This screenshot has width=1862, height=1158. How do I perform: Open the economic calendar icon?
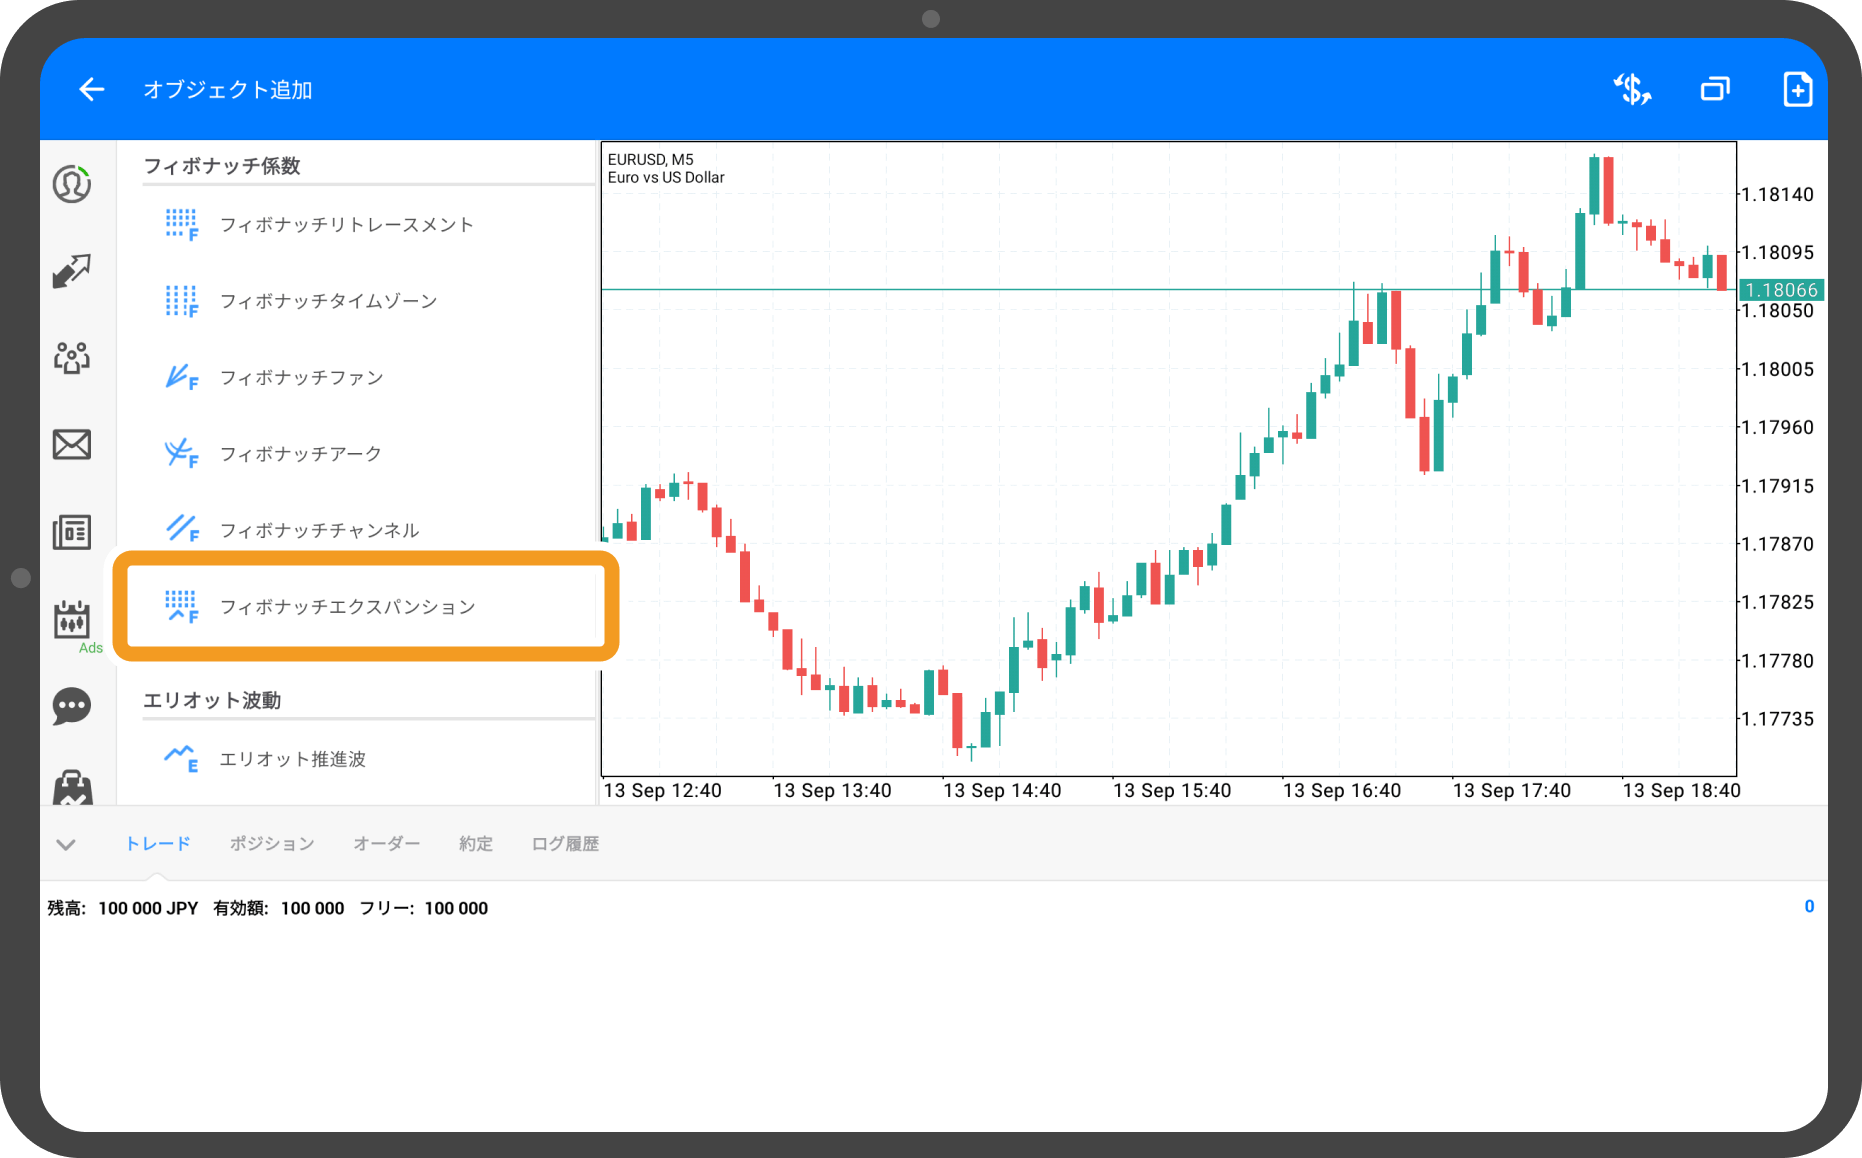72,620
